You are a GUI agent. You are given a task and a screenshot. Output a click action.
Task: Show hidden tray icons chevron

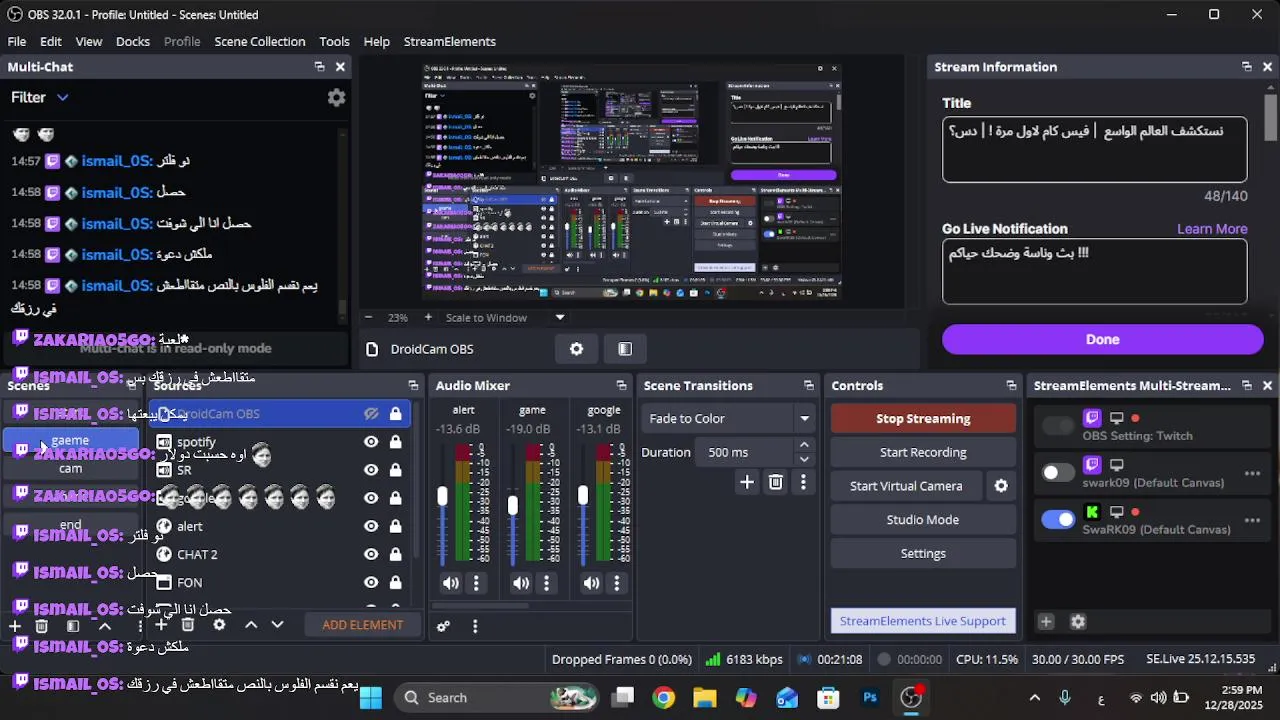[1034, 698]
